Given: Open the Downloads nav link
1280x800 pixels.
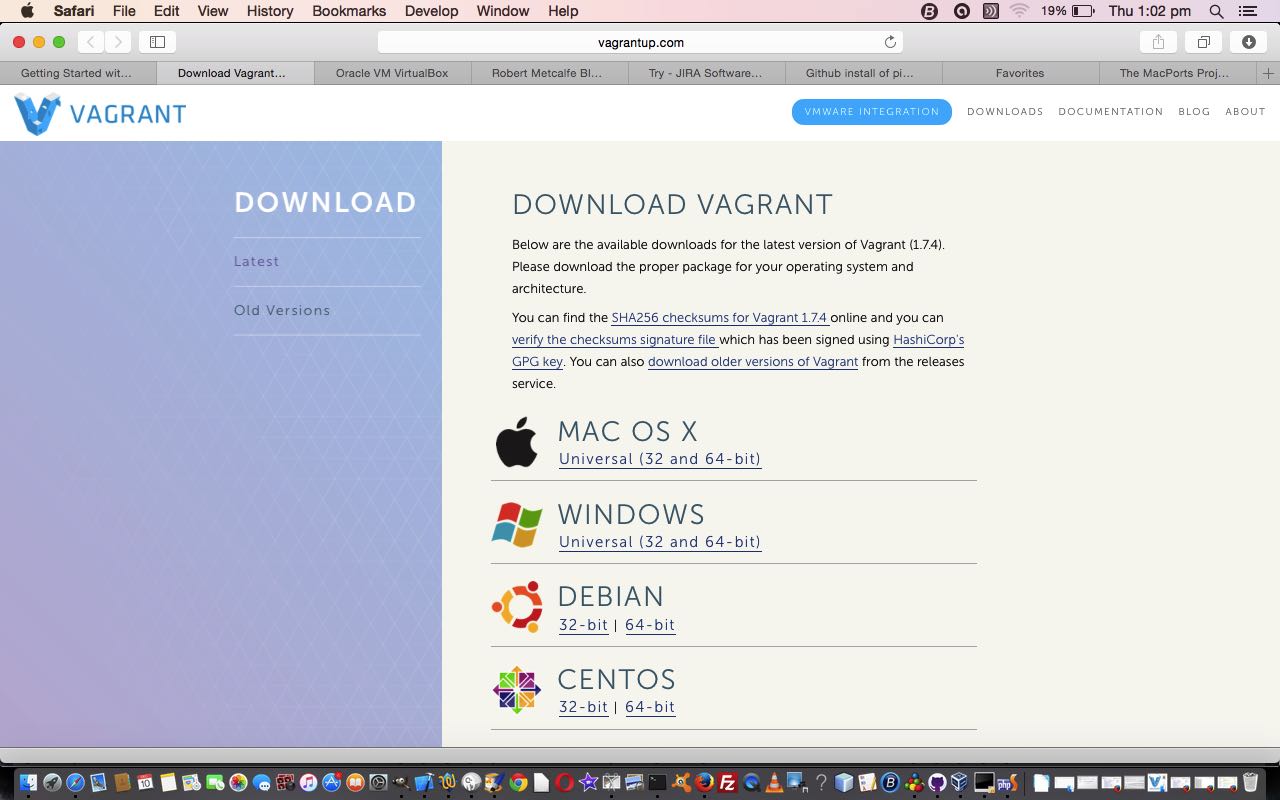Looking at the screenshot, I should tap(1005, 112).
